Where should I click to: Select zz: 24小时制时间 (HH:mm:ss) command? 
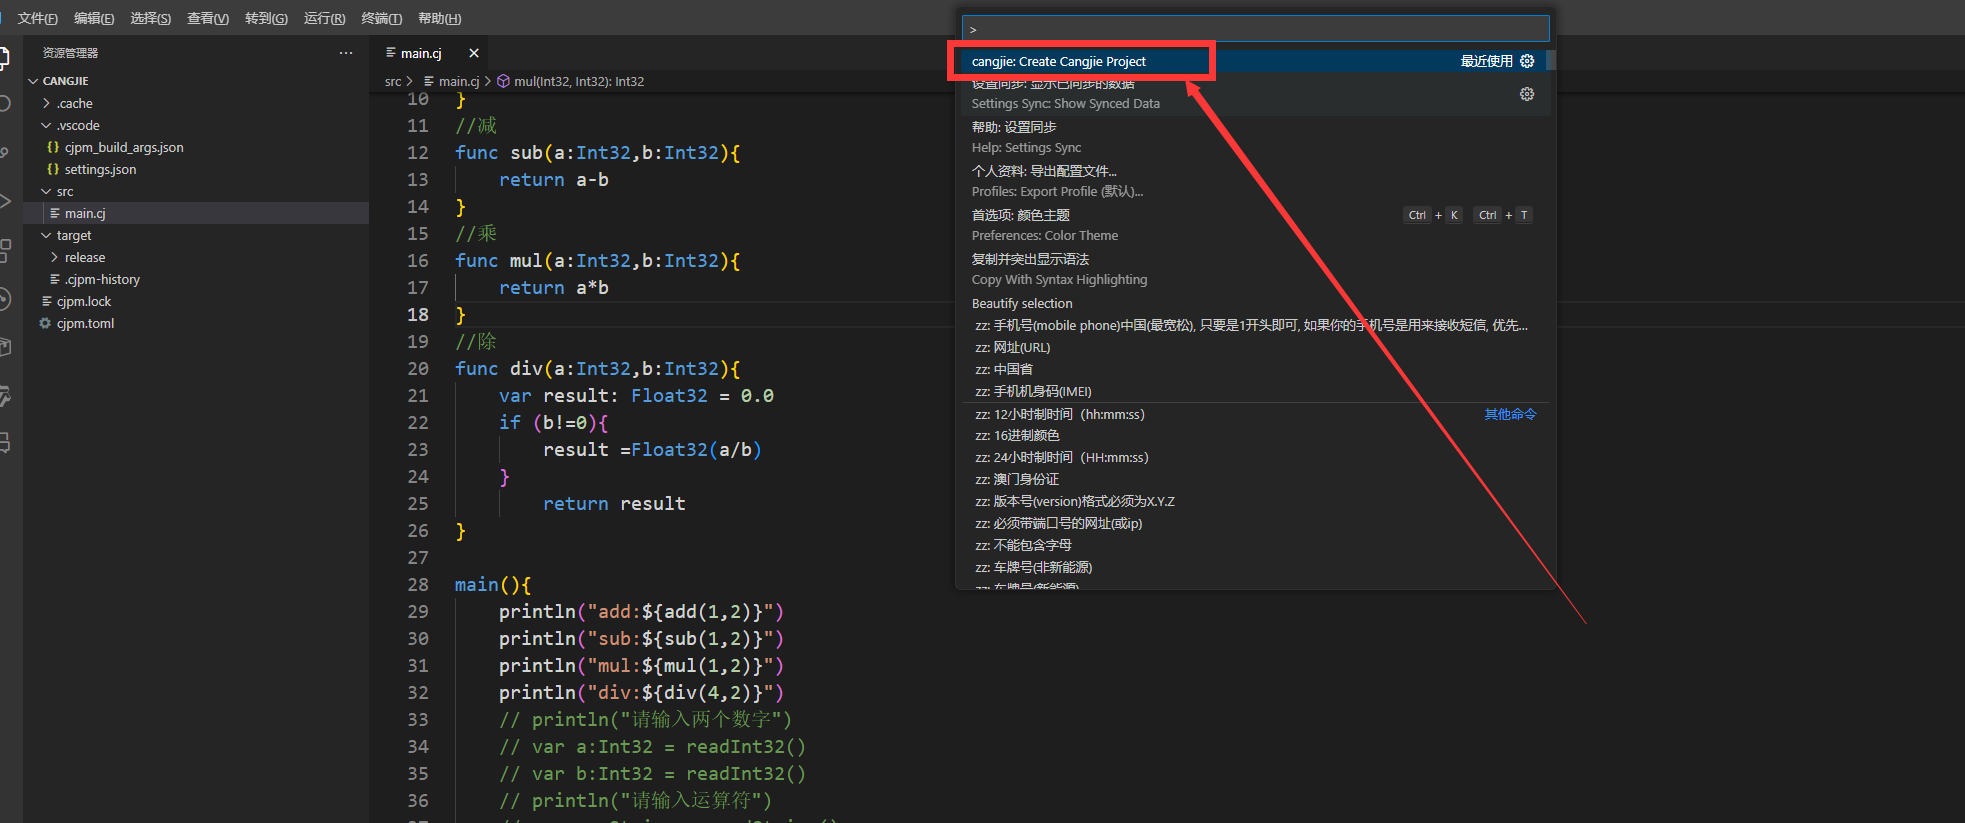(1254, 457)
